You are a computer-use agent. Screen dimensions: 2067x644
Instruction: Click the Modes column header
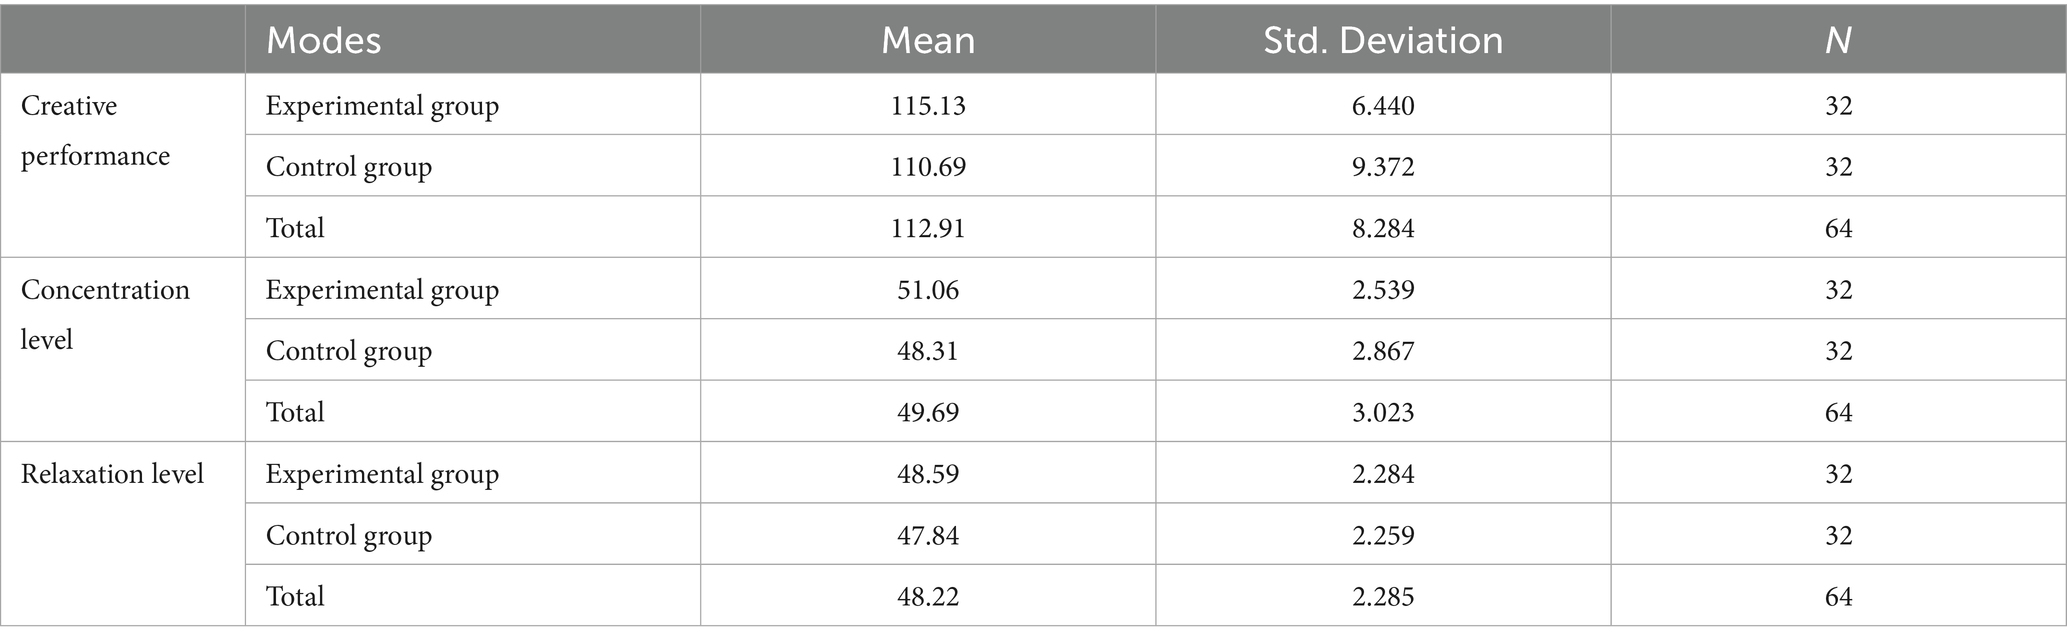click(x=323, y=40)
